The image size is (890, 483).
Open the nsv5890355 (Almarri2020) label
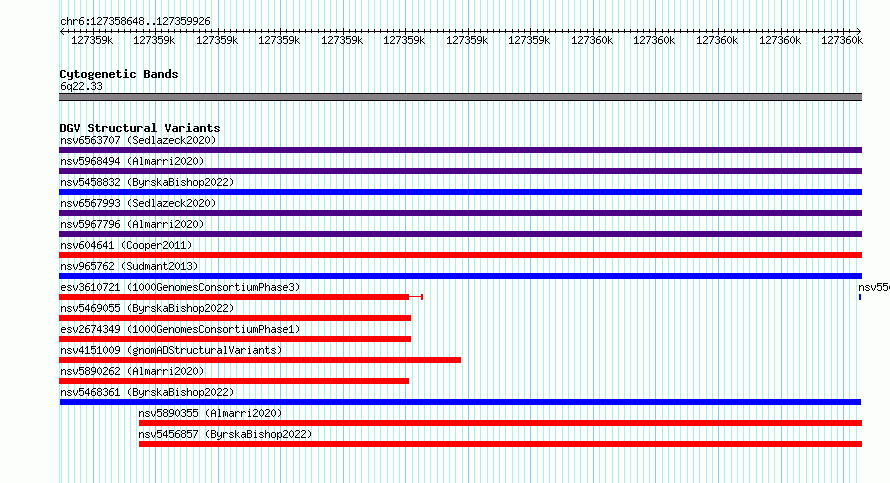click(210, 413)
